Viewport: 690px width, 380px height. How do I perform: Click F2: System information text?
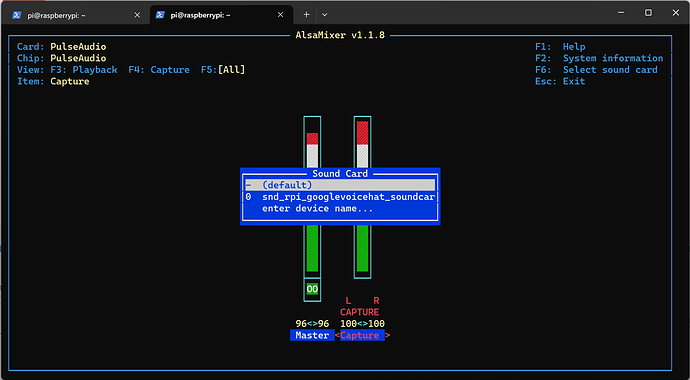(x=599, y=58)
